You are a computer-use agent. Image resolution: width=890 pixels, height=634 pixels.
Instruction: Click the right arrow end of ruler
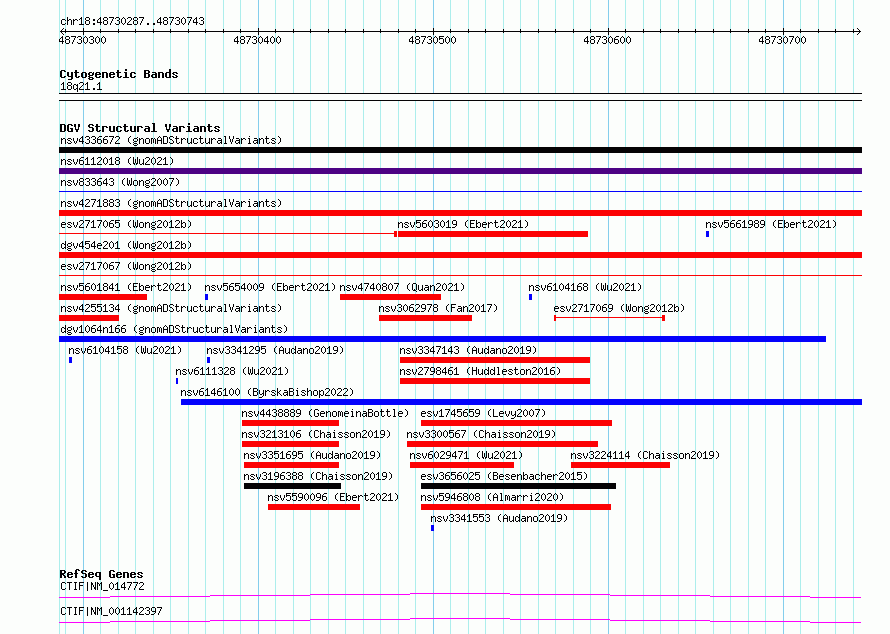pyautogui.click(x=858, y=31)
